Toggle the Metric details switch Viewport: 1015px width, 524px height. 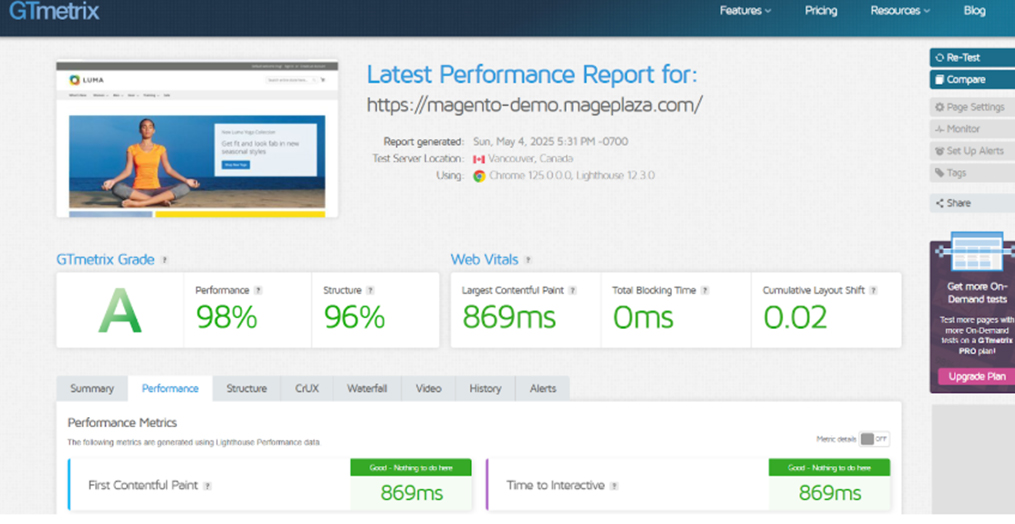click(x=874, y=439)
